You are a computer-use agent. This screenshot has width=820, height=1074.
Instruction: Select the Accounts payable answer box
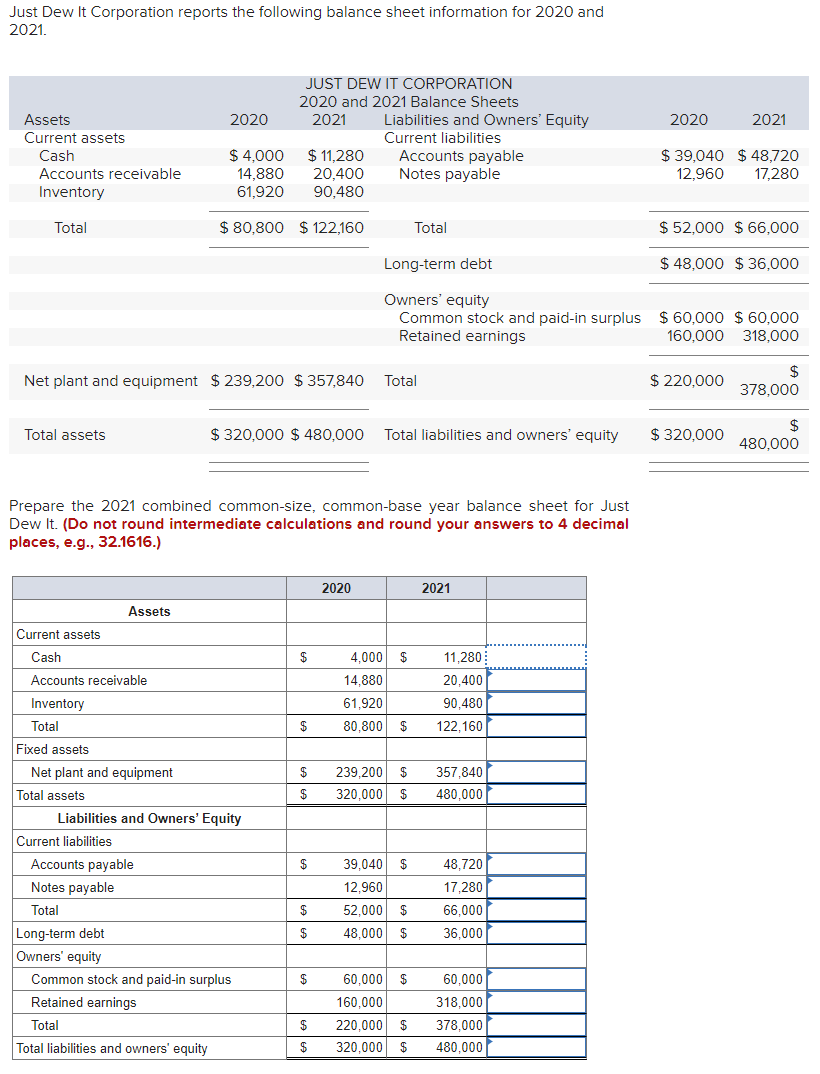coord(537,864)
